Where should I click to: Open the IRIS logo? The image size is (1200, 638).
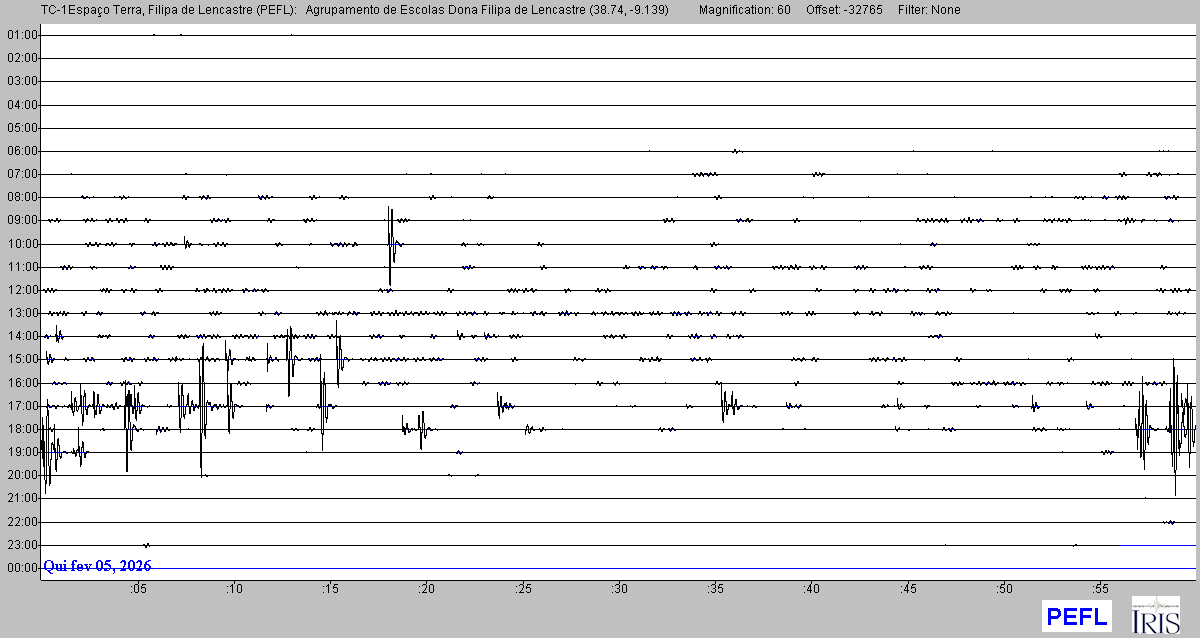tap(1155, 615)
